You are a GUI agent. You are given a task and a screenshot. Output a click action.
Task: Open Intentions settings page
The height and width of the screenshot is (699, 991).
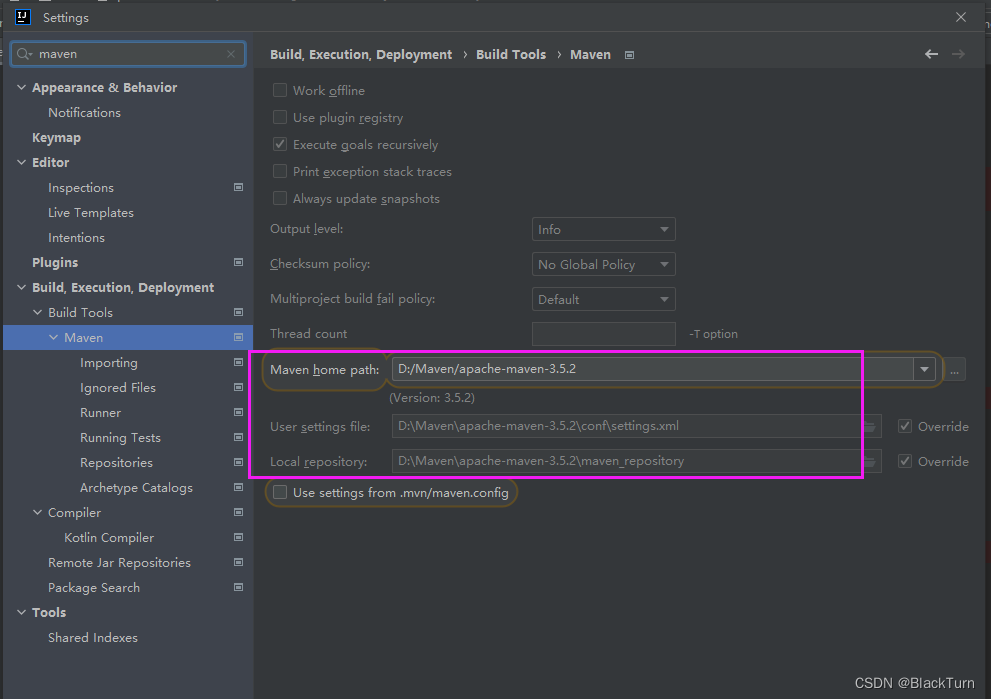coord(76,238)
